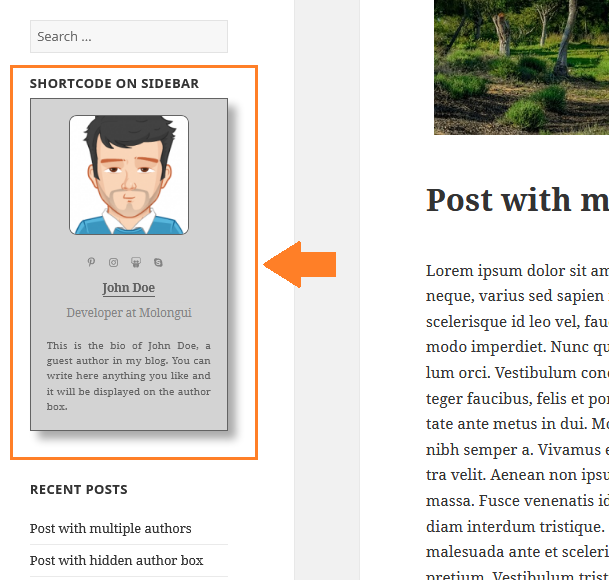This screenshot has height=580, width=609.
Task: Select the 'SHORTCODE ON SIDEBAR' widget title
Action: pyautogui.click(x=114, y=84)
